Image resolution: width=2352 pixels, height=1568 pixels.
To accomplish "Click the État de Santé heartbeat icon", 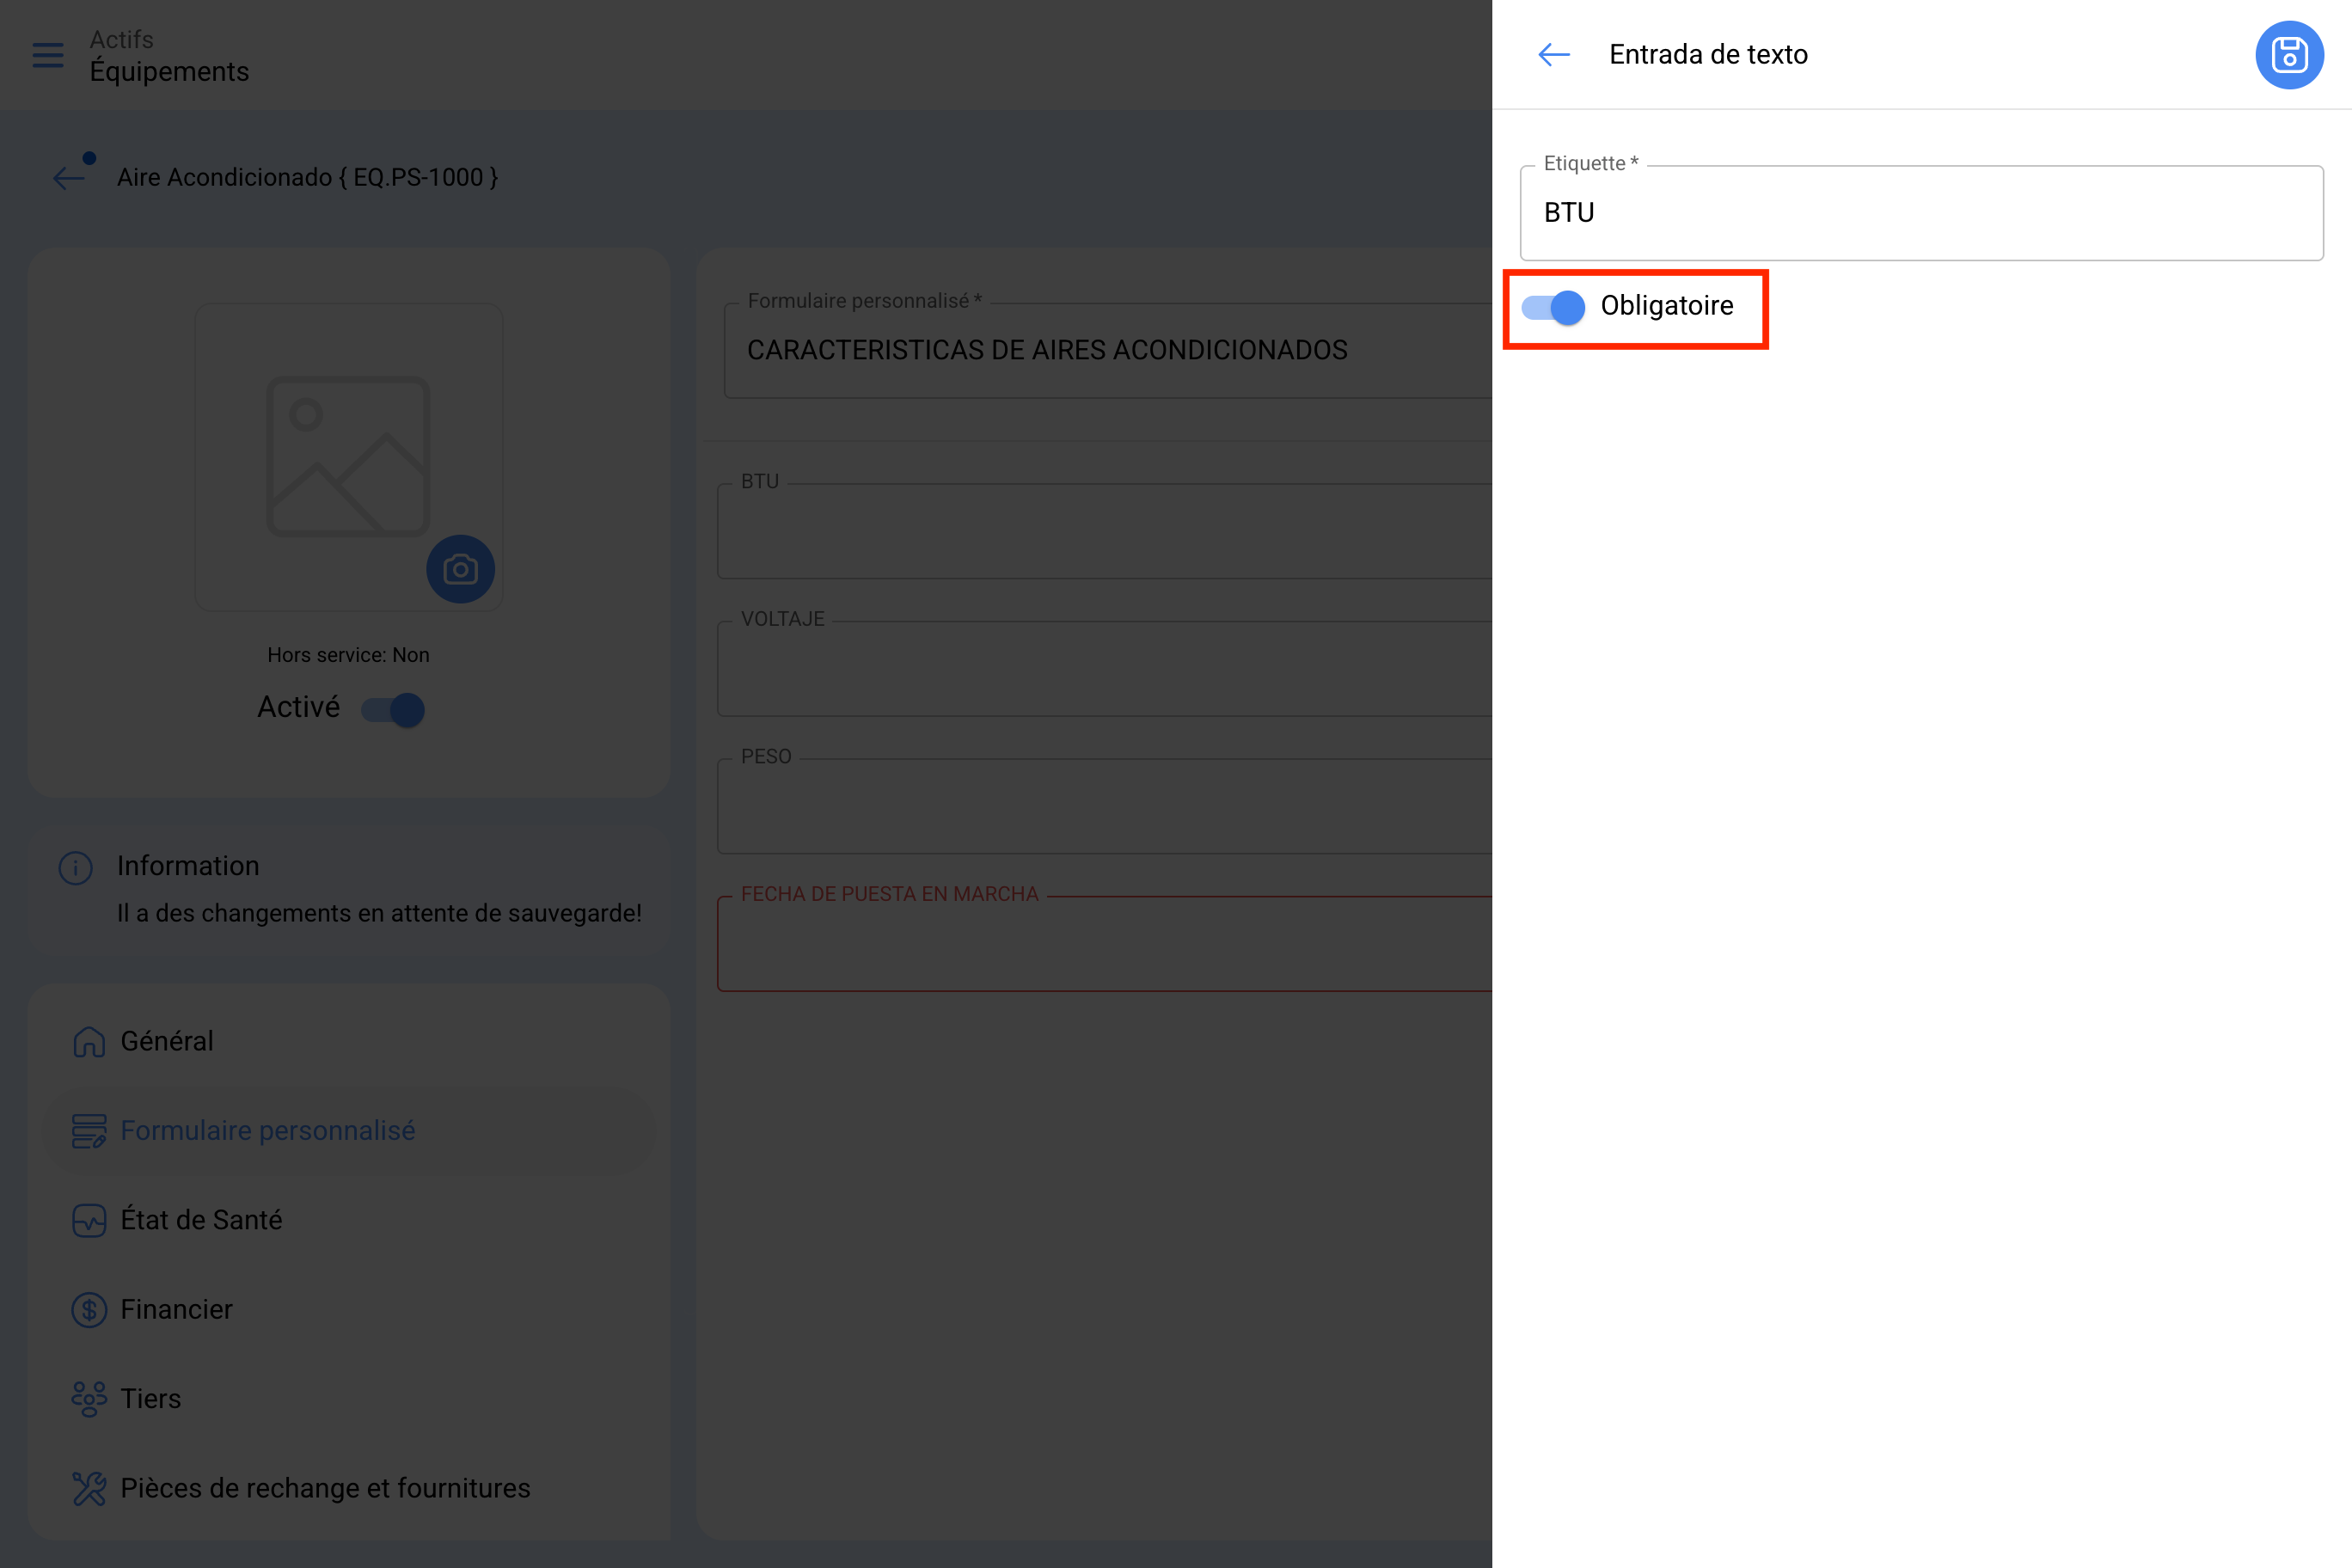I will coord(89,1220).
